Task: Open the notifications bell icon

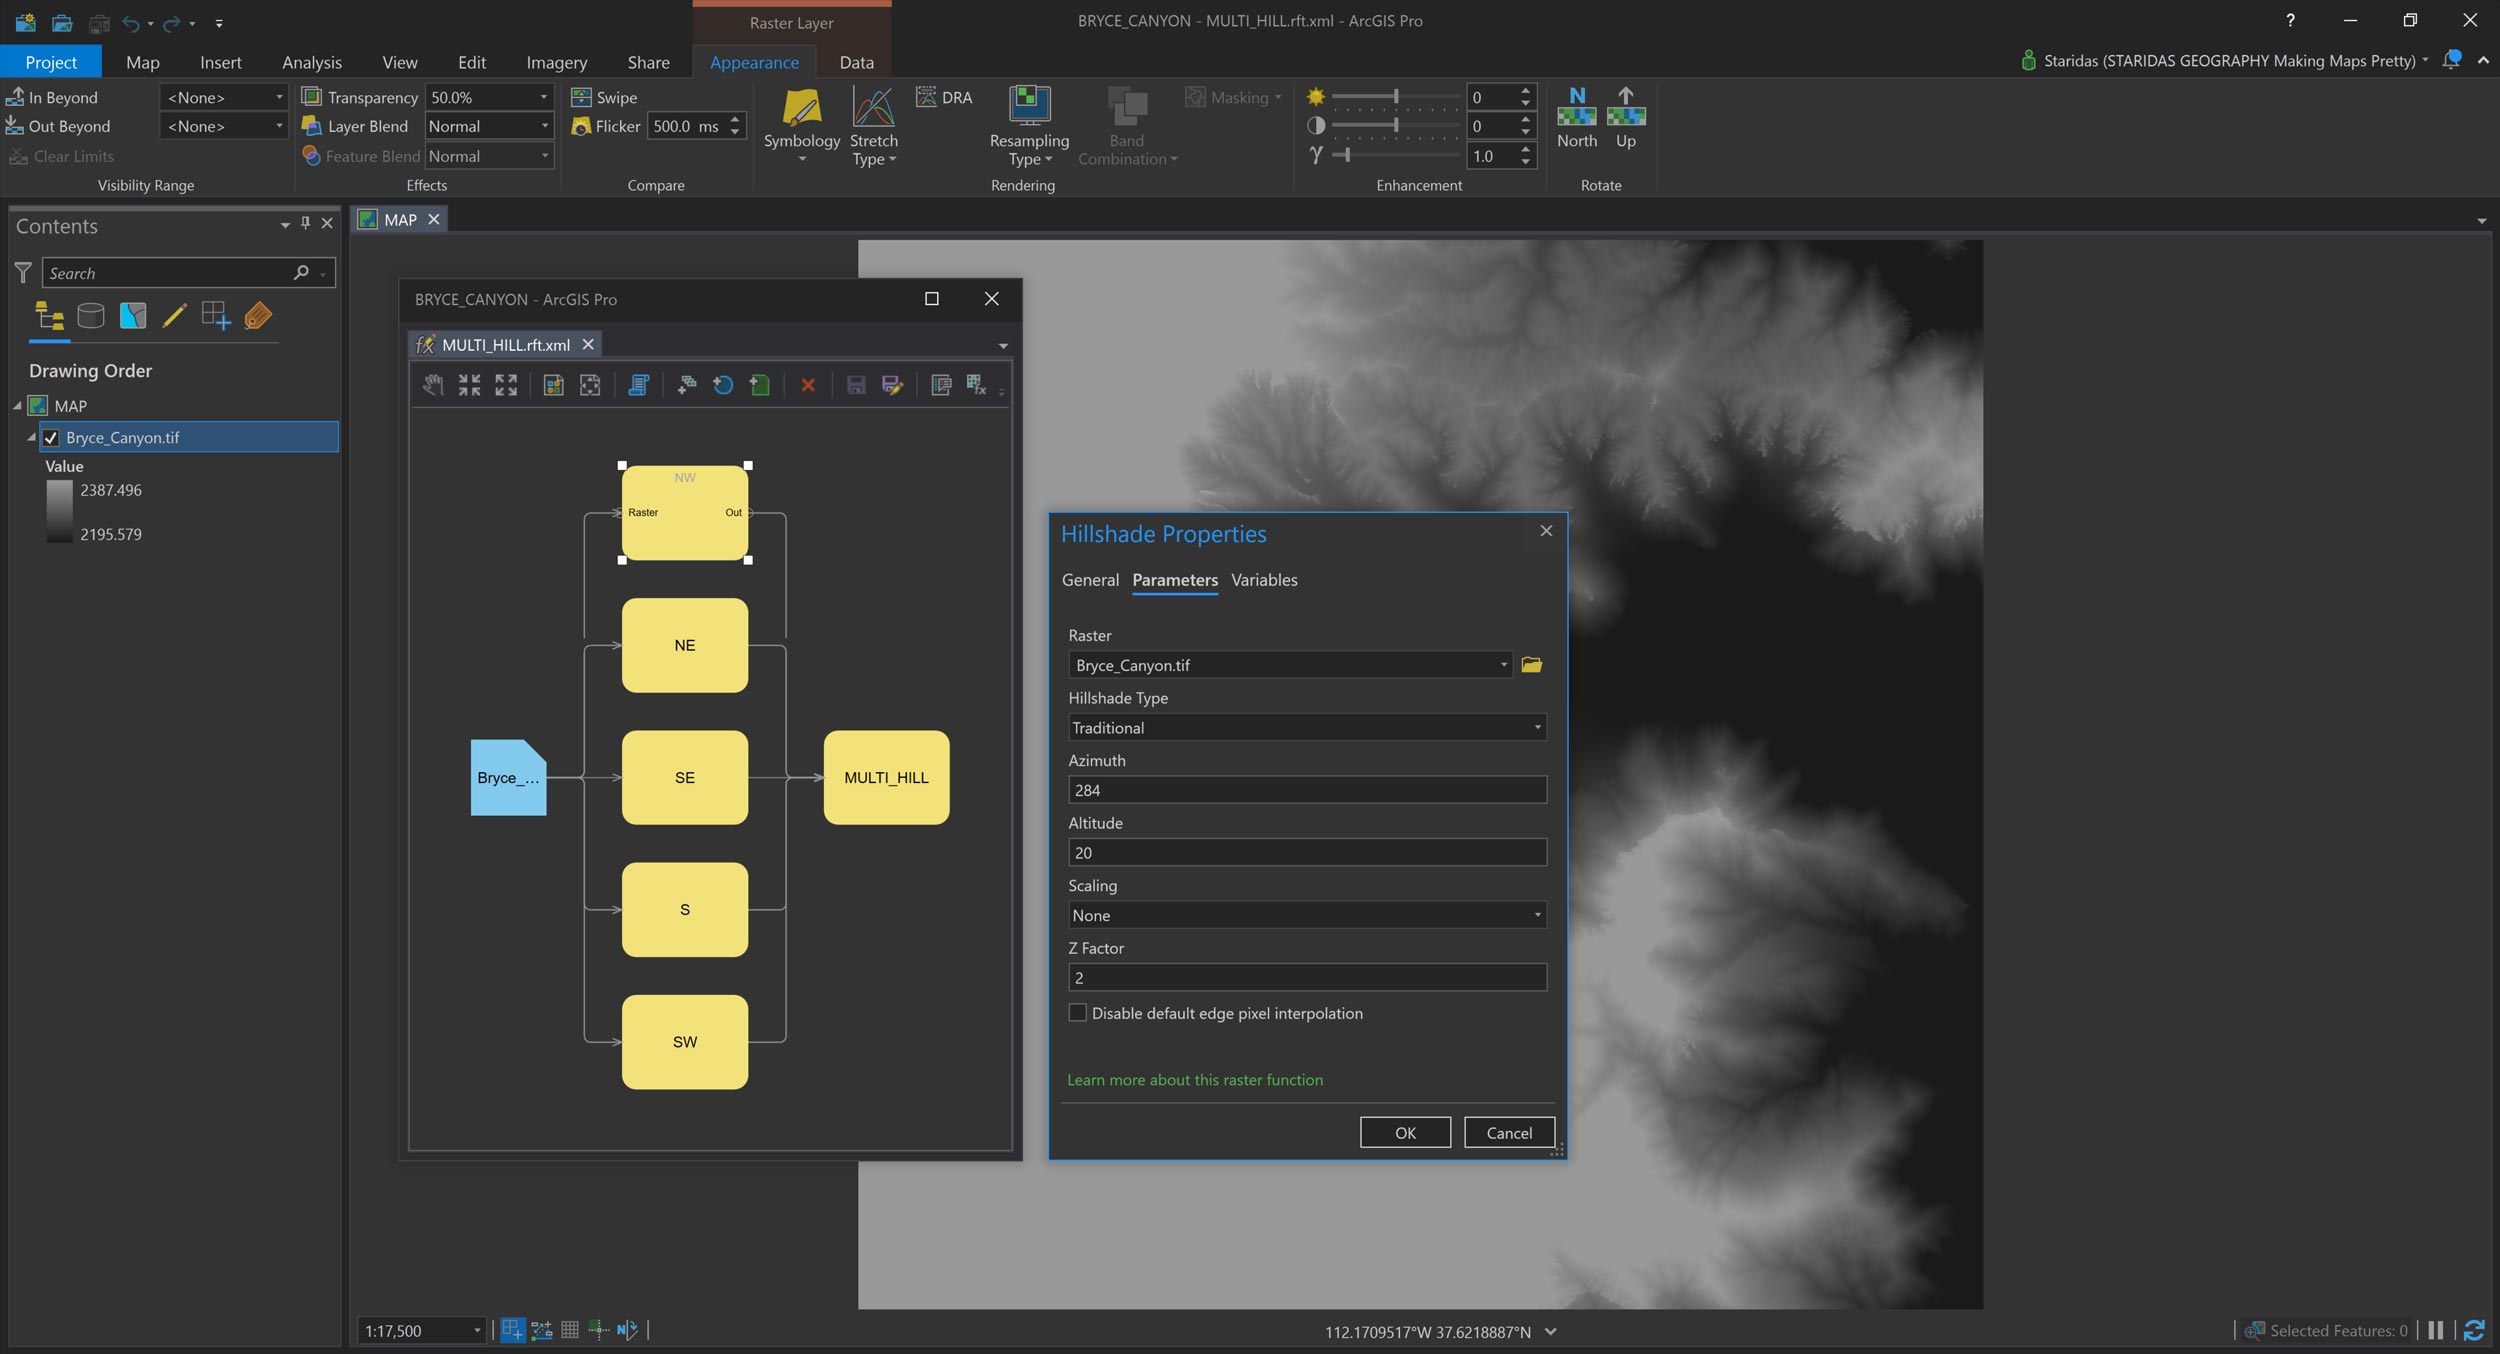Action: [2451, 60]
